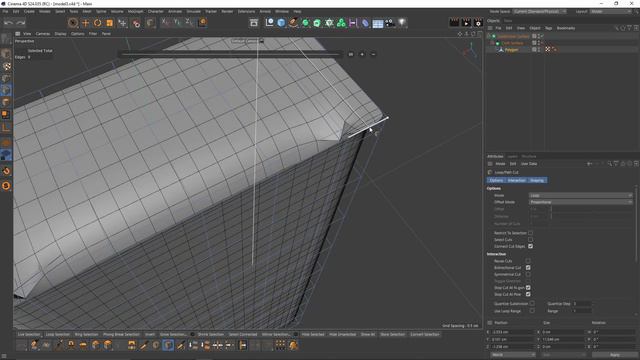The image size is (640, 360).
Task: Click the Subdivision Surface generator icon
Action: (305, 23)
